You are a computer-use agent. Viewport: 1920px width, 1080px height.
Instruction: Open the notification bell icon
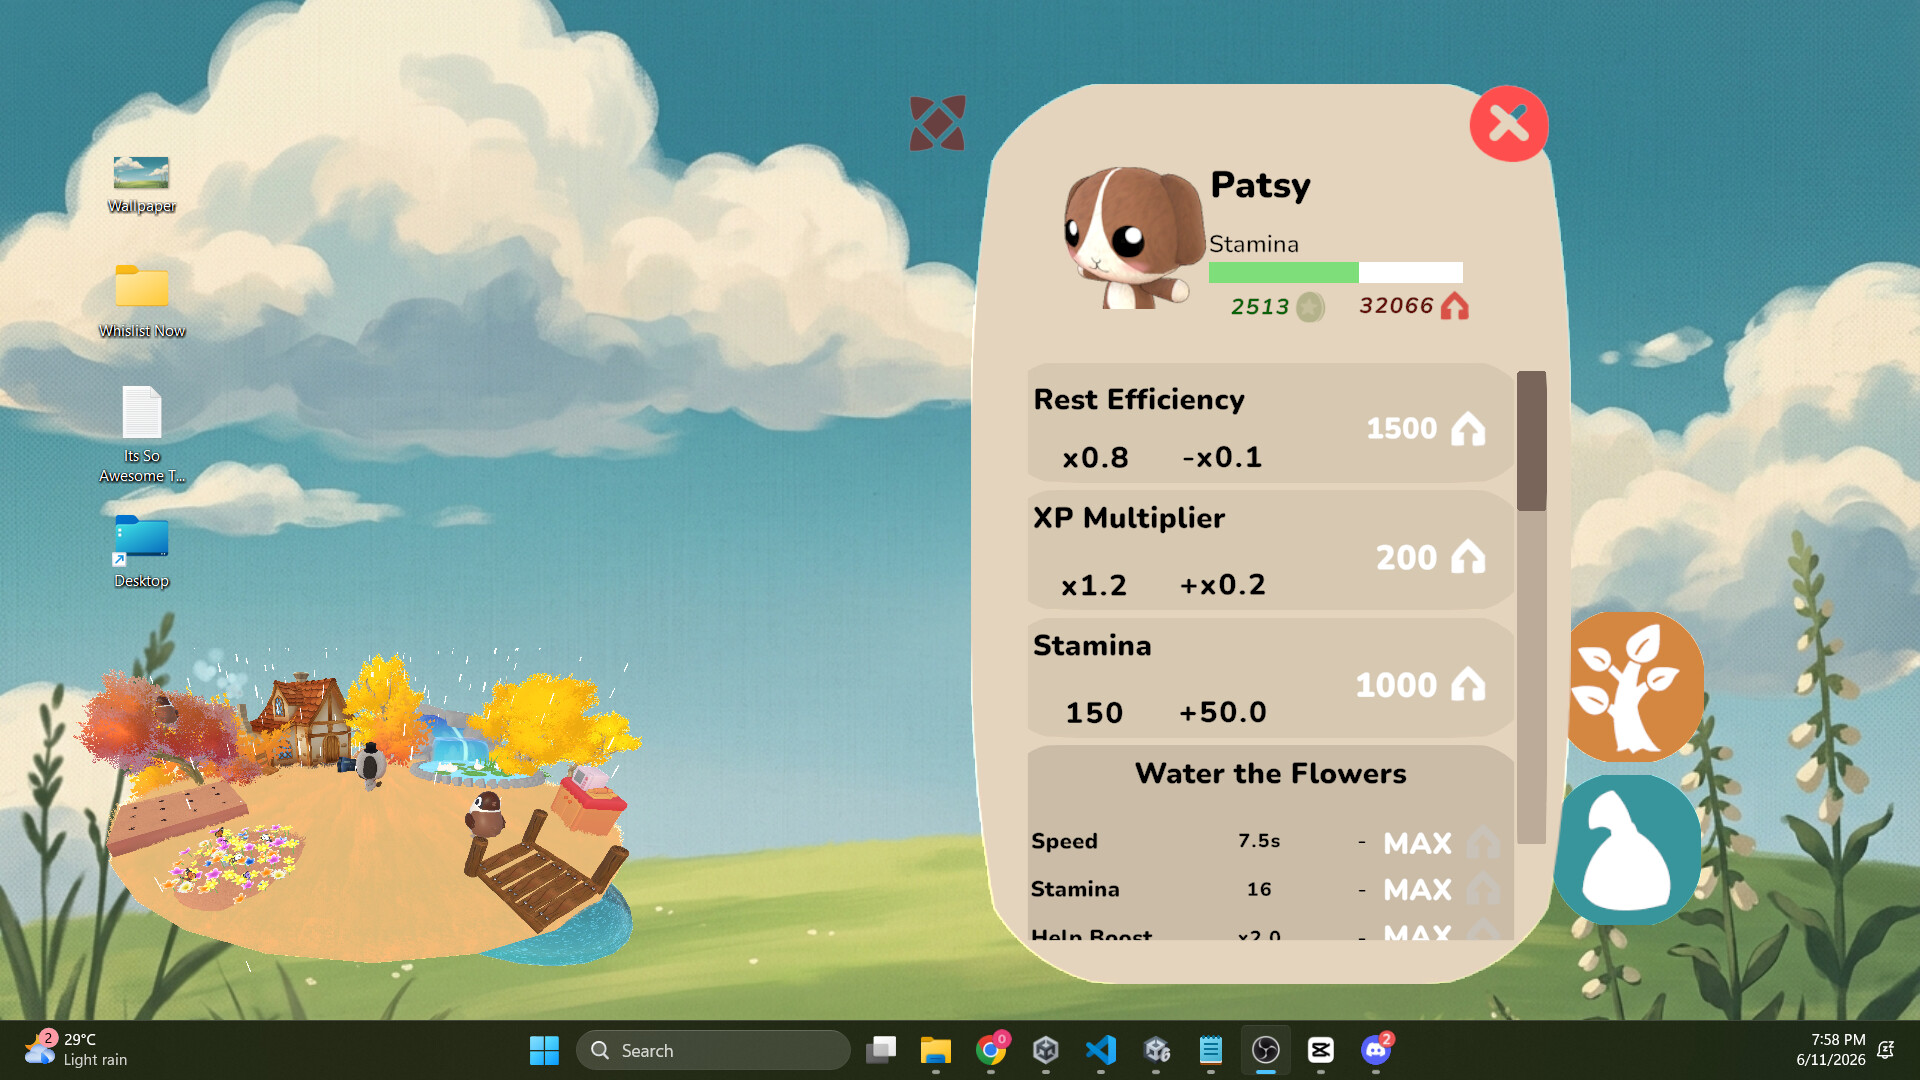(x=1886, y=1050)
